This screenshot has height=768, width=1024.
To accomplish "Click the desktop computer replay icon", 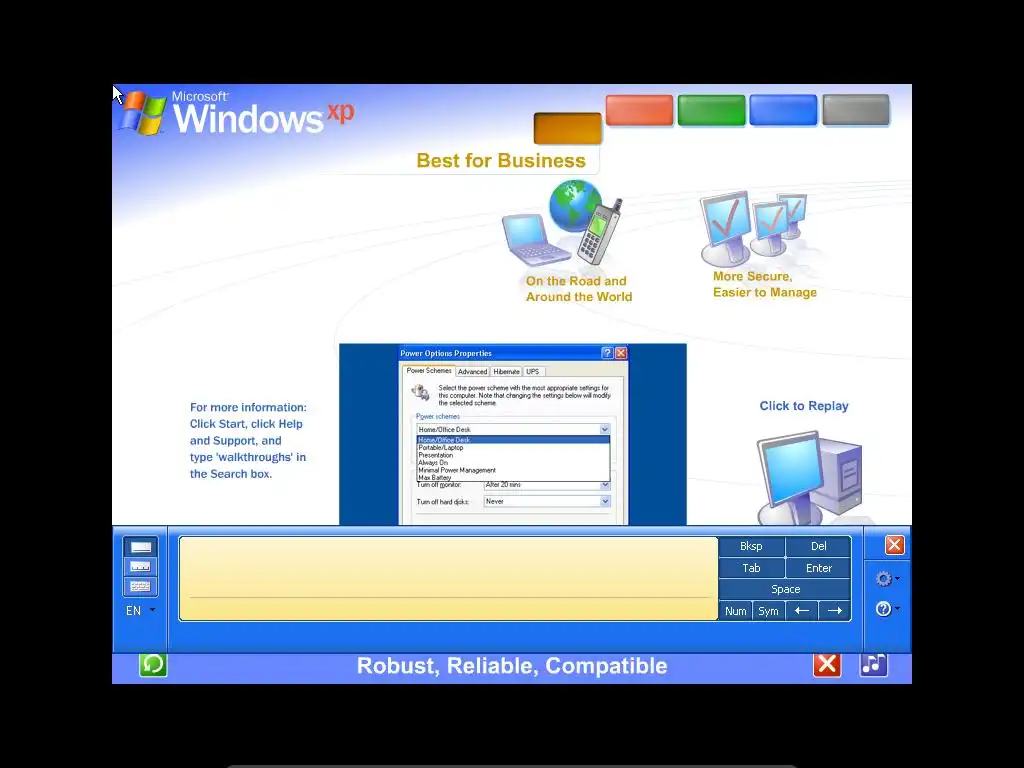I will [x=809, y=477].
